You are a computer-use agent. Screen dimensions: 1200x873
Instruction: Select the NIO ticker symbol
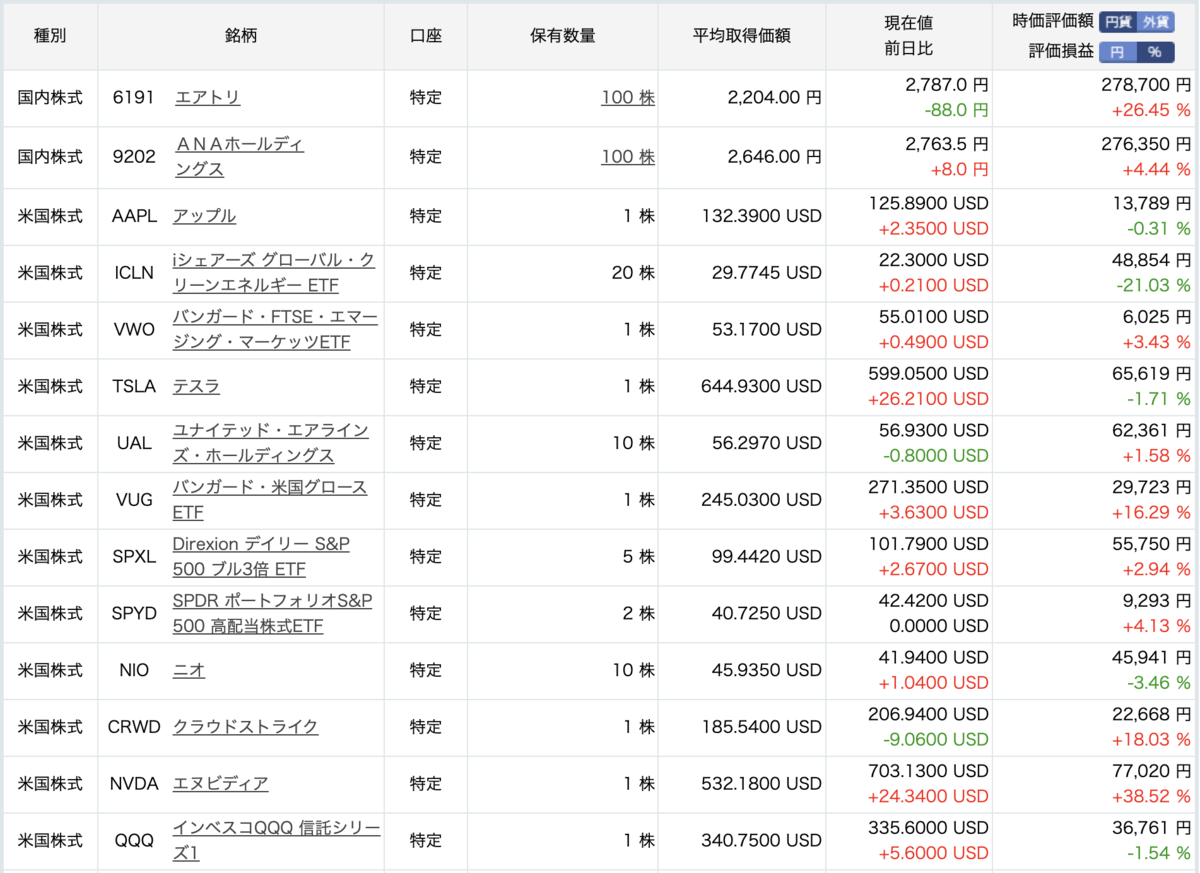click(134, 670)
